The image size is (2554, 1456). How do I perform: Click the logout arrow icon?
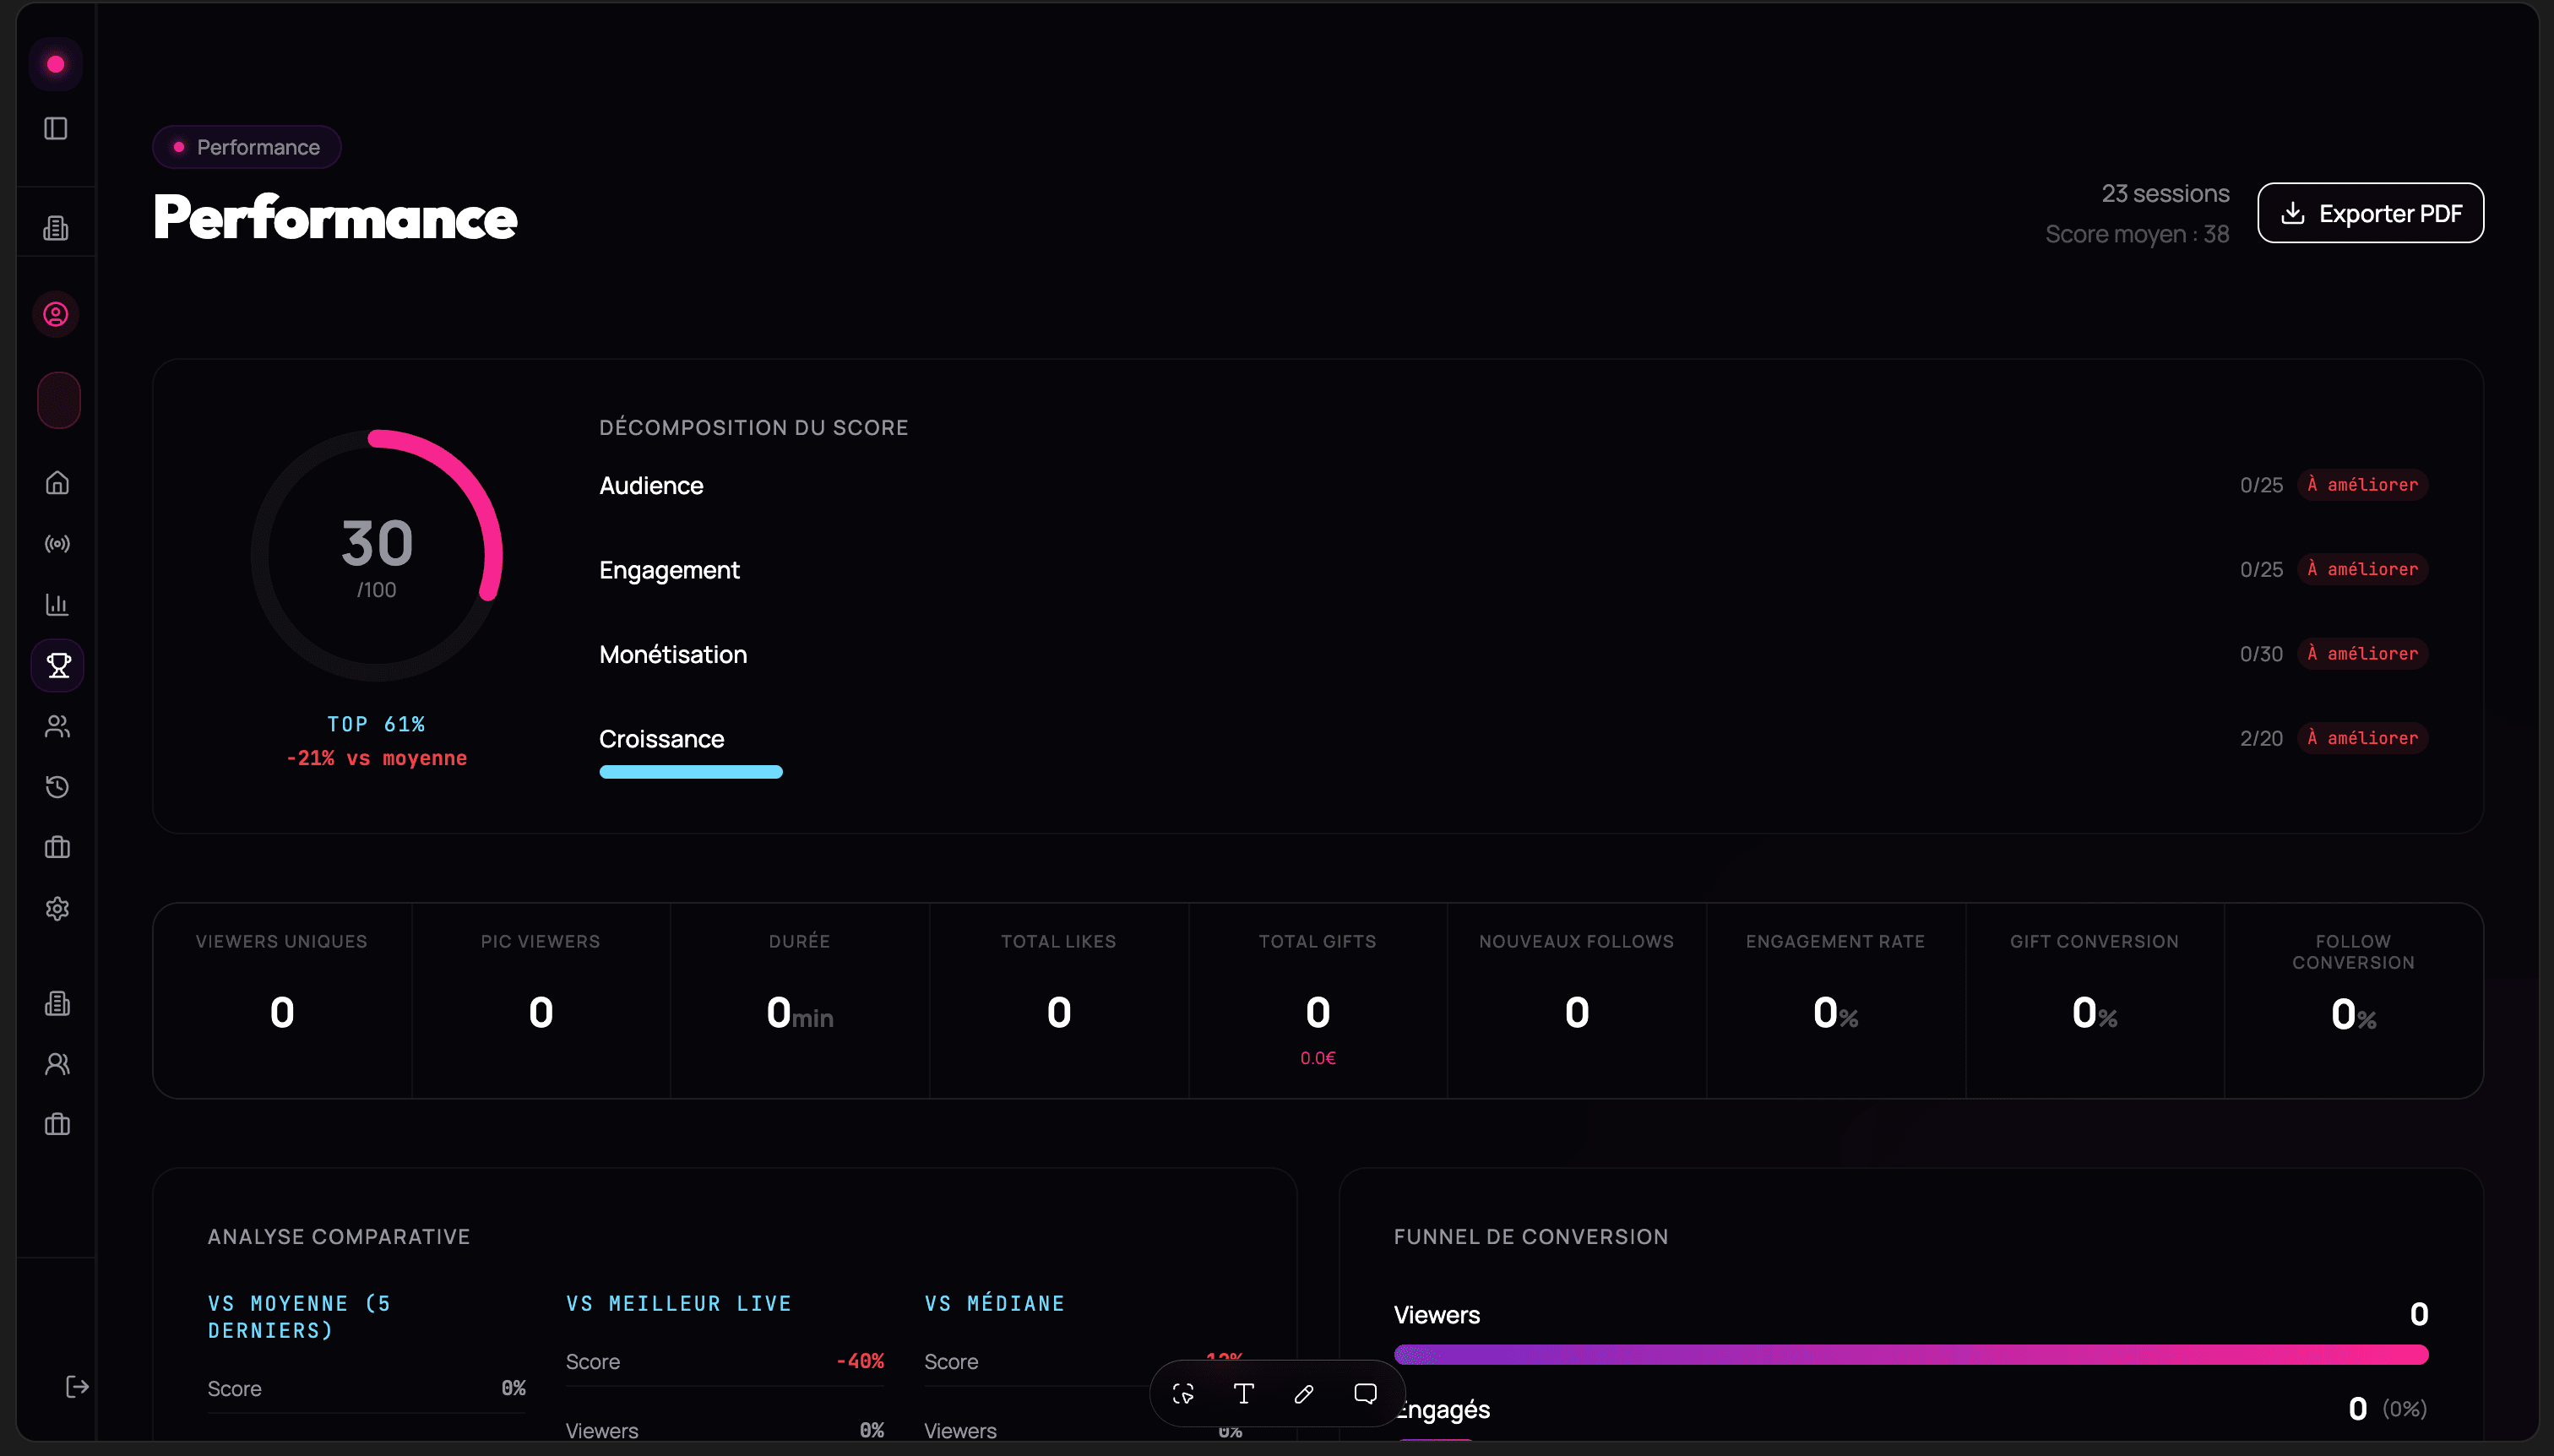point(77,1386)
